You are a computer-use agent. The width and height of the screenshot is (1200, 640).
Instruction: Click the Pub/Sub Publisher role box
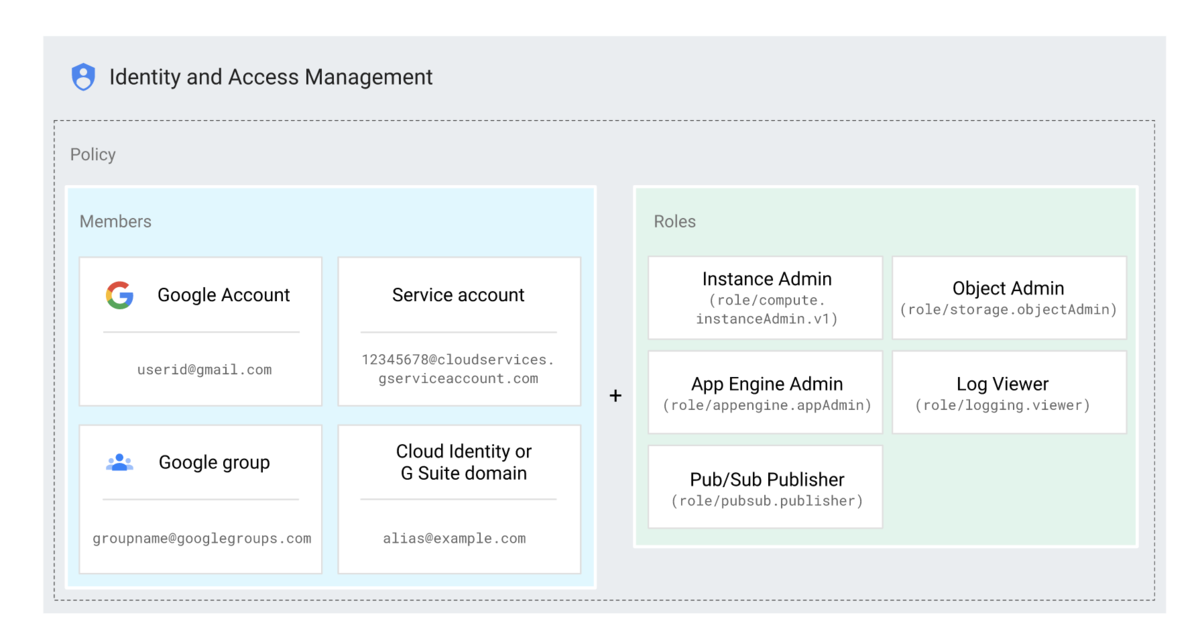766,487
